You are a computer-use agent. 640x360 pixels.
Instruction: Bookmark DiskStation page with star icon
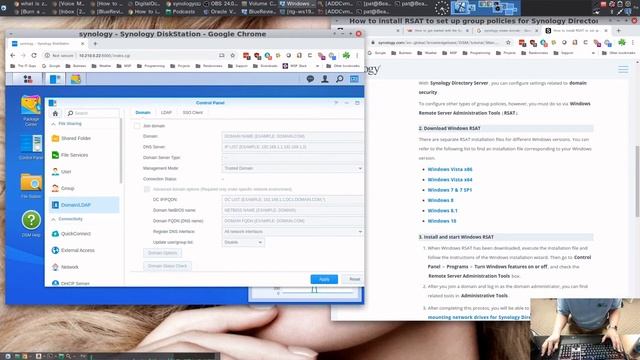(233, 56)
